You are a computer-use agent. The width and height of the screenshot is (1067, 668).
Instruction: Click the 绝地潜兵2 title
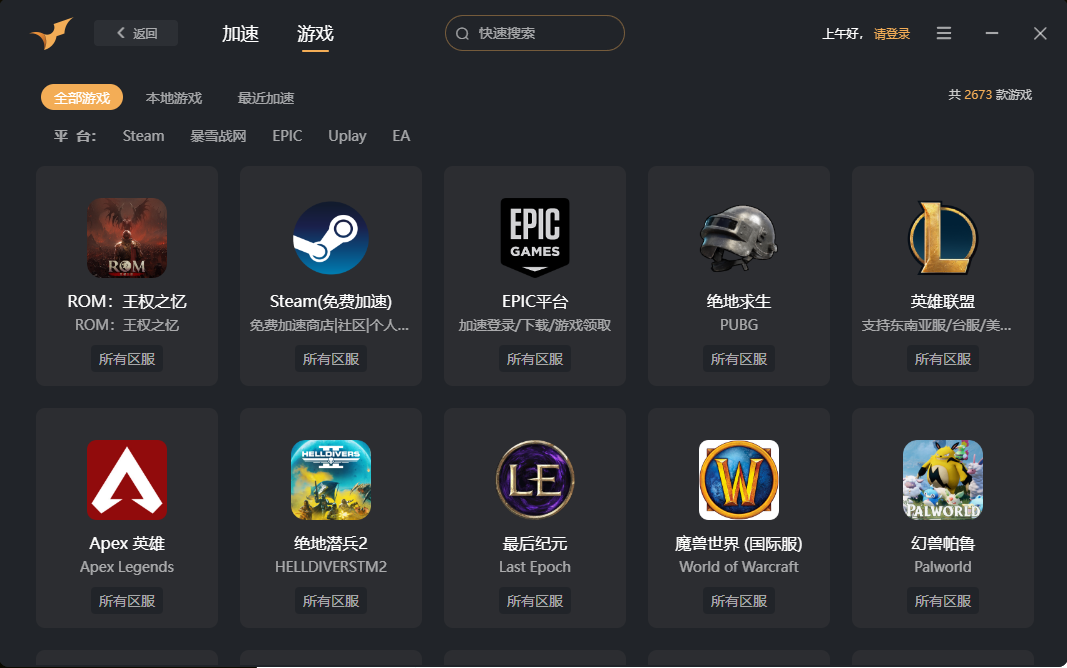click(331, 544)
